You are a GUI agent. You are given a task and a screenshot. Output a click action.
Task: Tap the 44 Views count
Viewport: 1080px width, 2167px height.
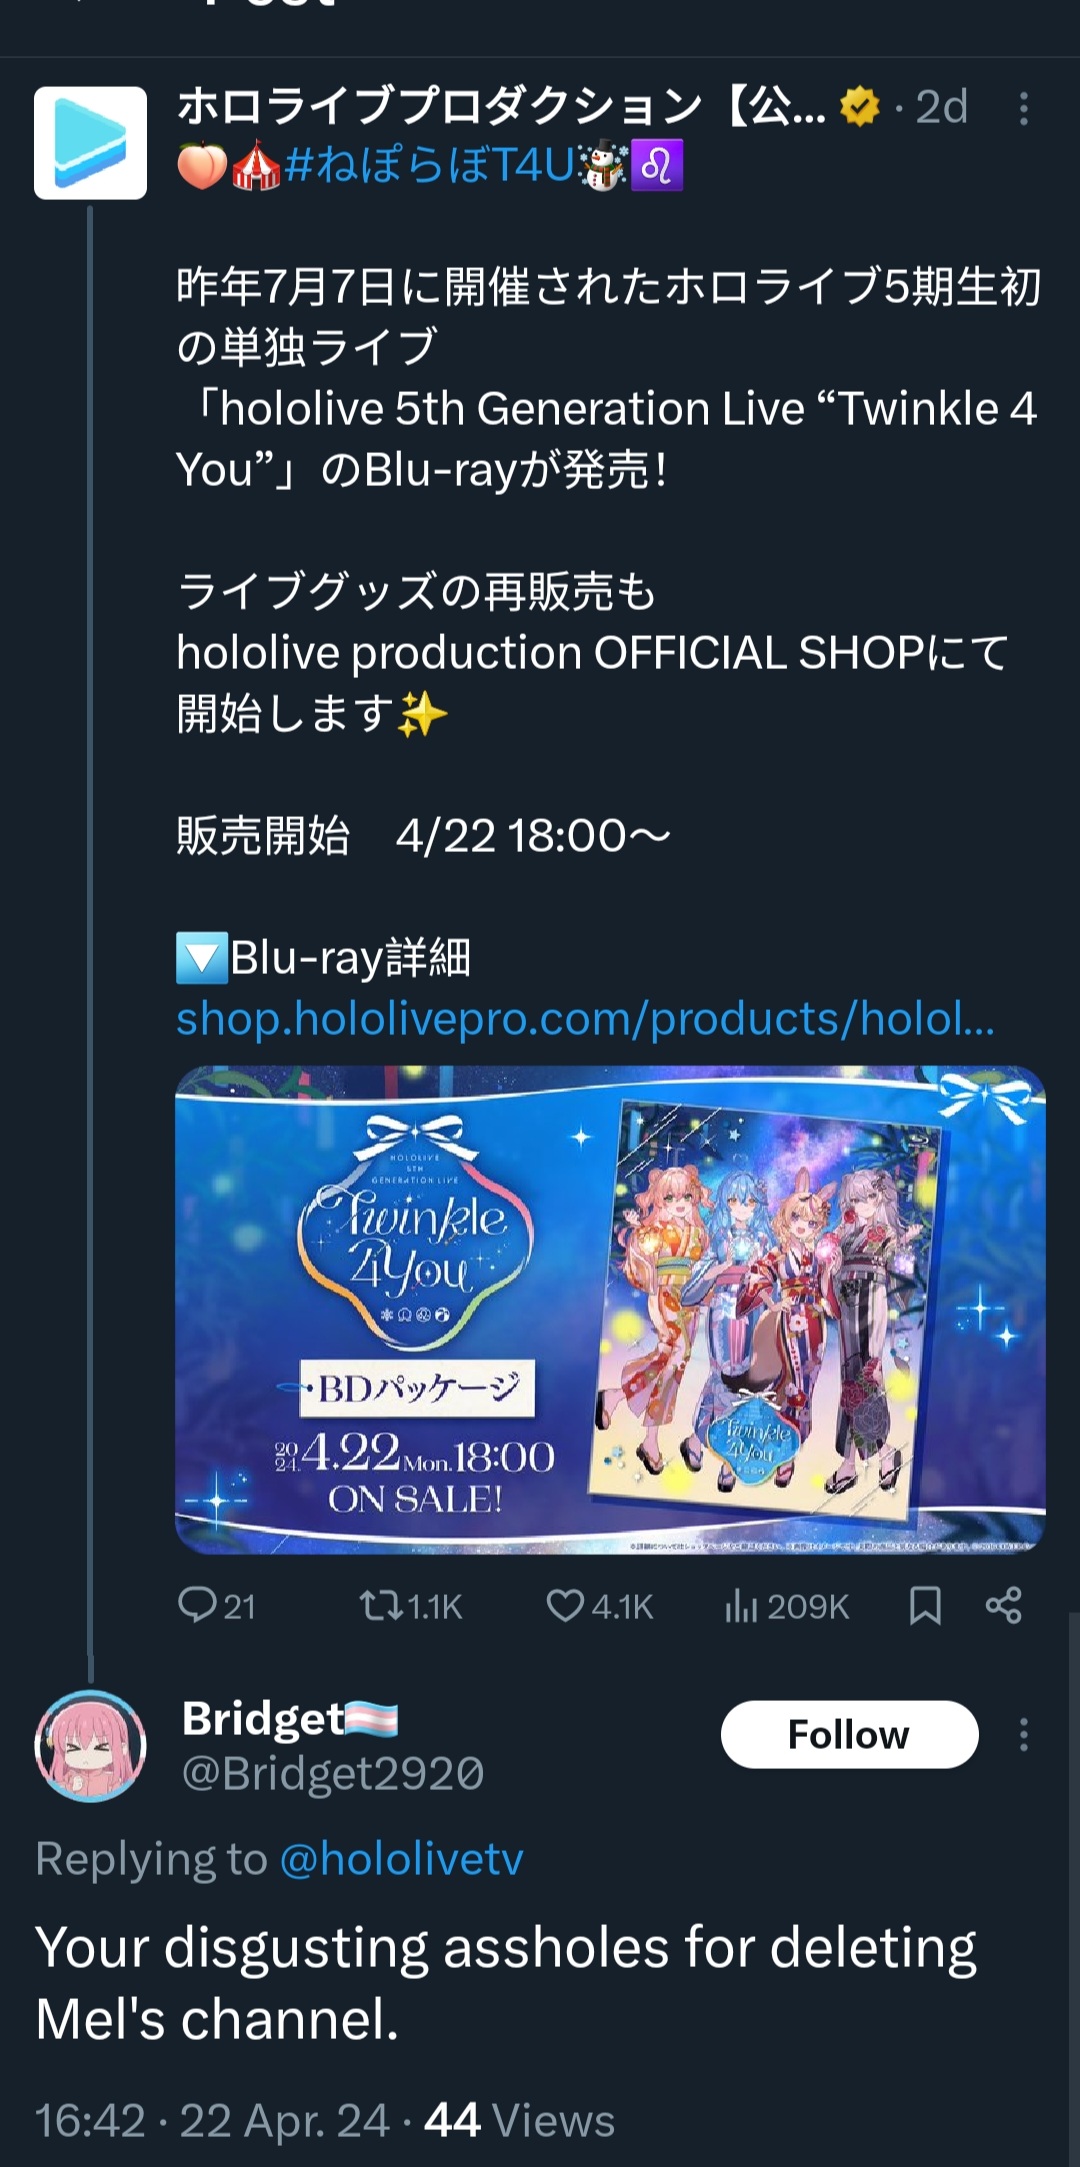(519, 2120)
